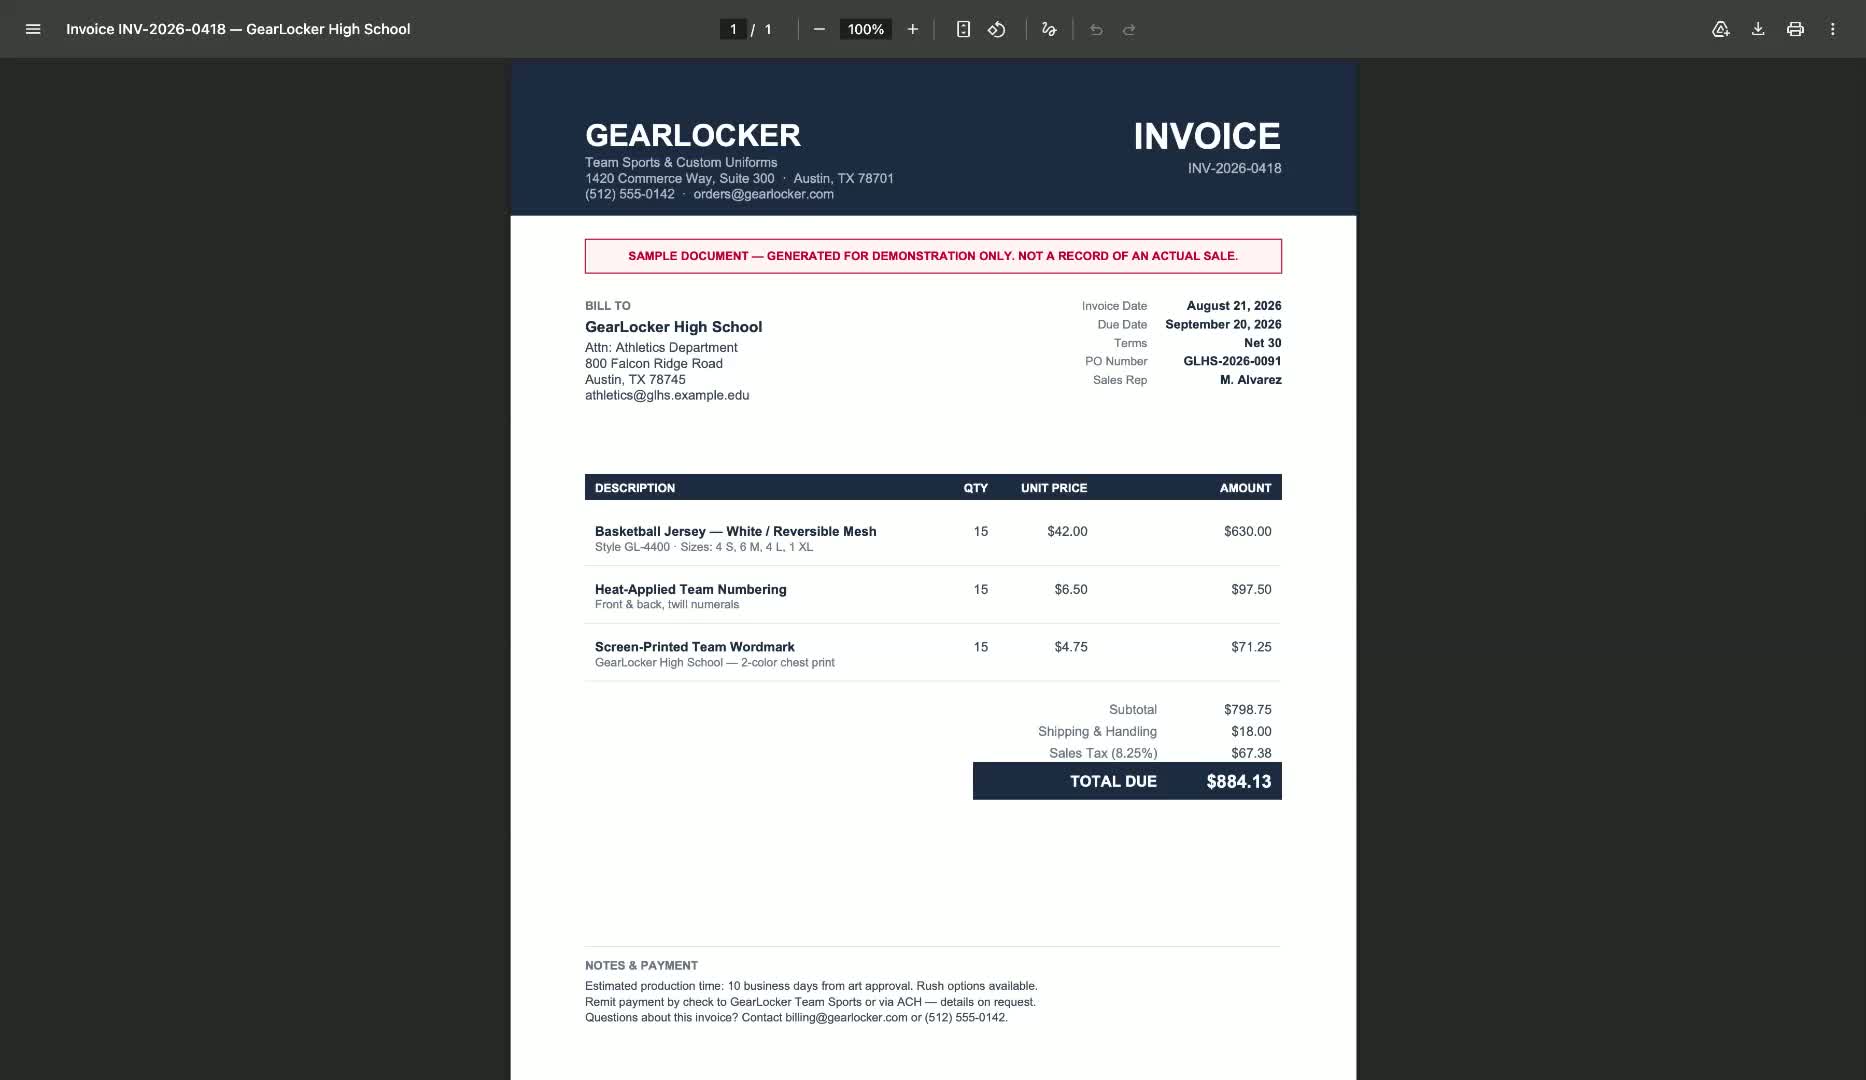This screenshot has height=1080, width=1866.
Task: Click the AMOUNT column header
Action: point(1246,488)
